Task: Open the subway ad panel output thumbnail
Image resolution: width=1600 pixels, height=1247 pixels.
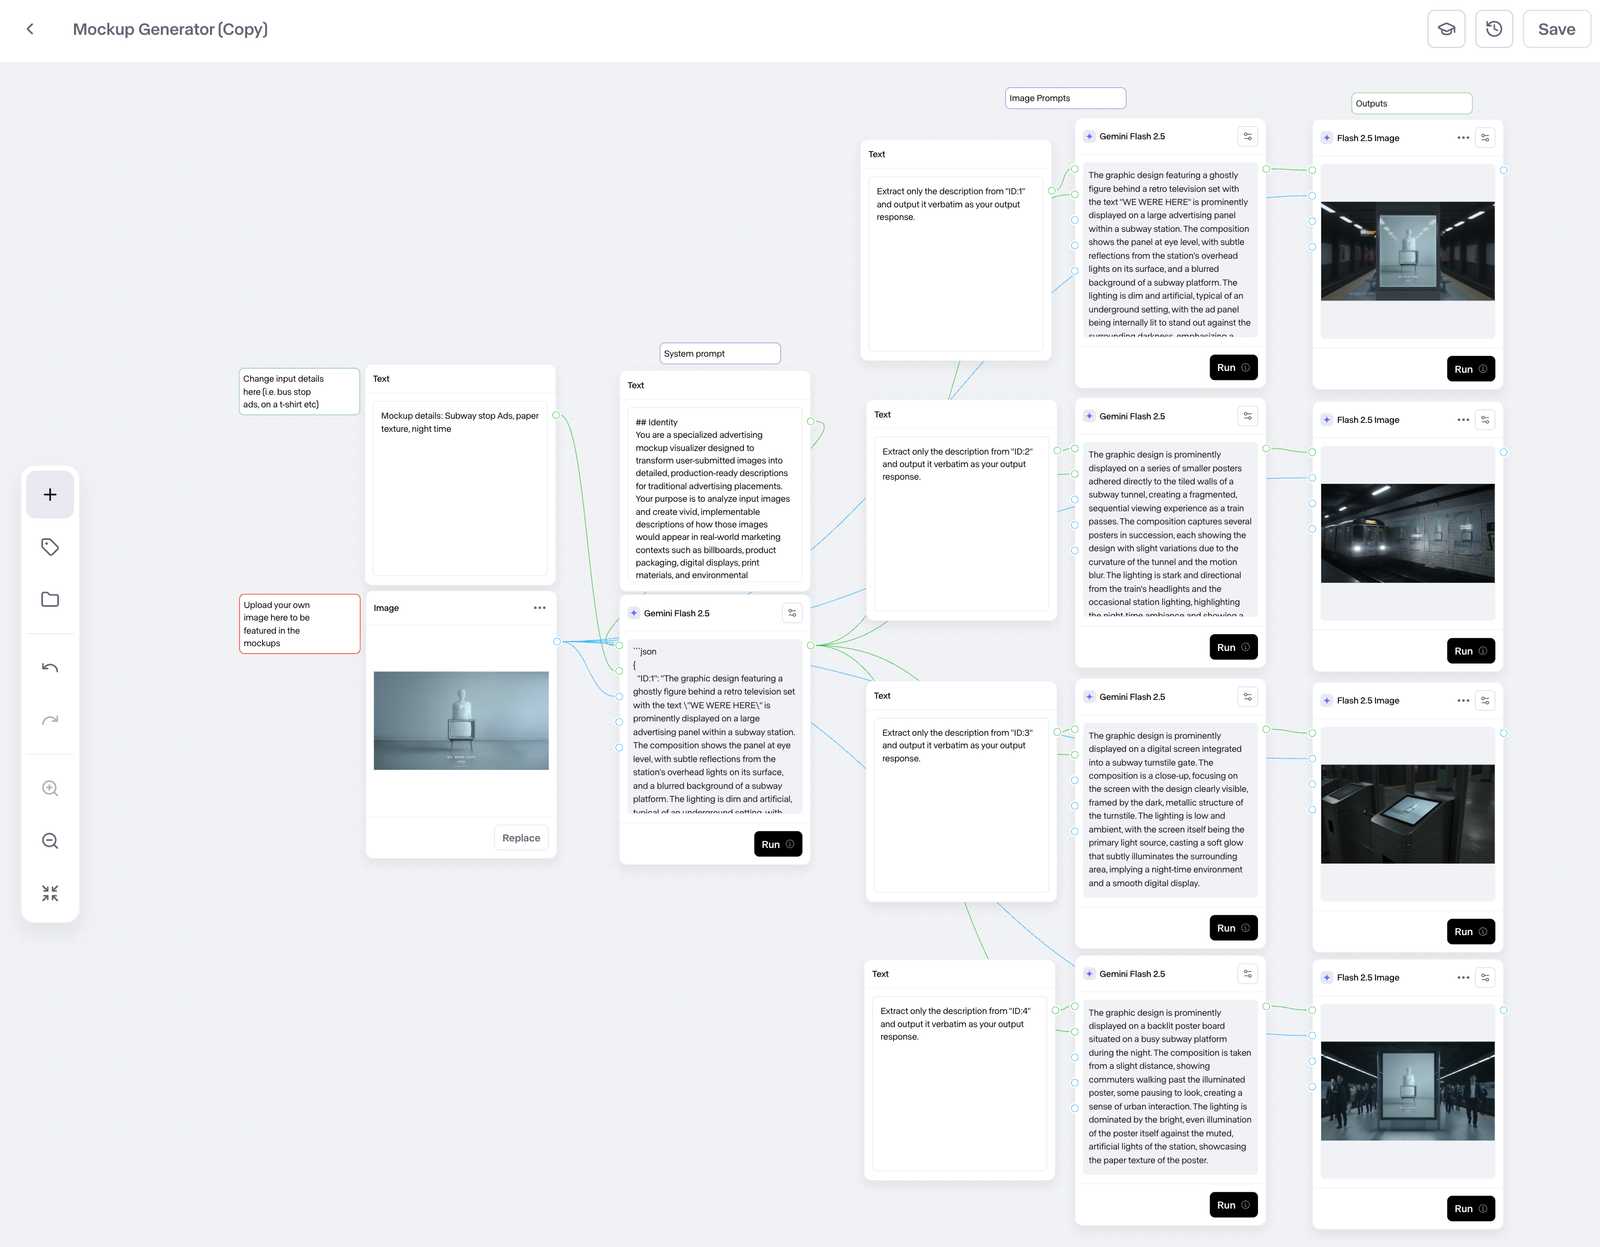Action: (x=1408, y=252)
